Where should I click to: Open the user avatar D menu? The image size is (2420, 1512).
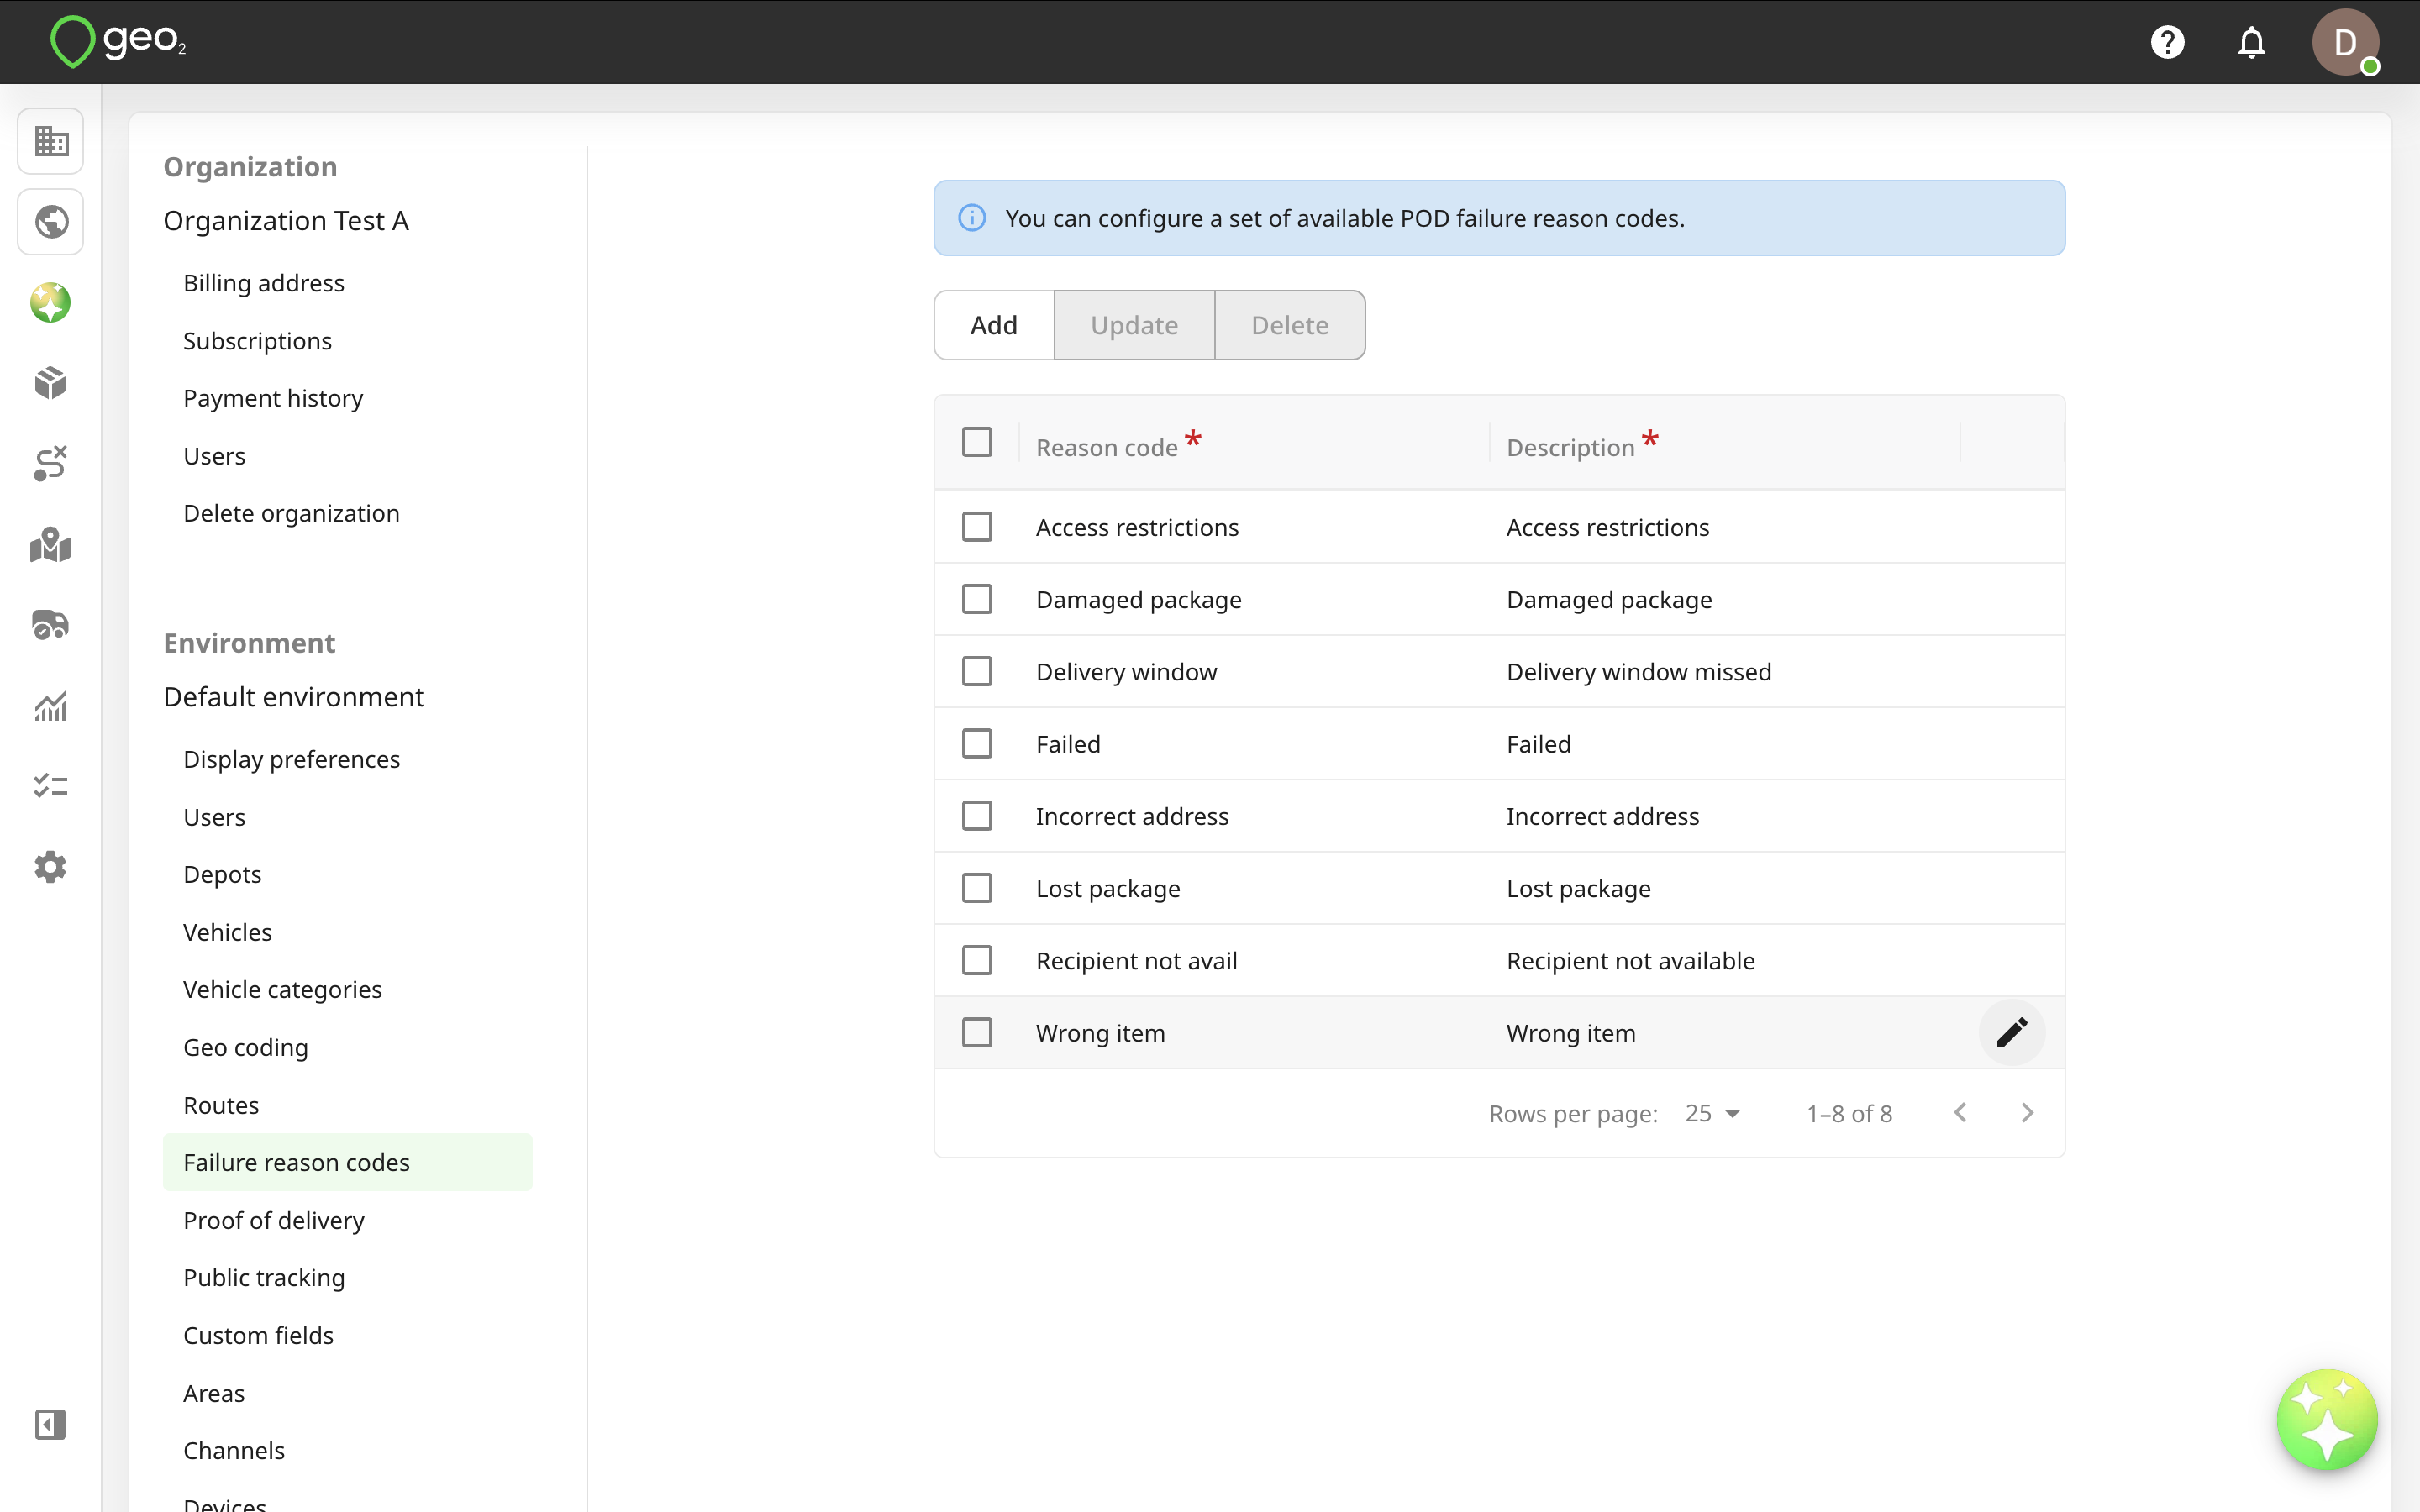click(x=2345, y=42)
